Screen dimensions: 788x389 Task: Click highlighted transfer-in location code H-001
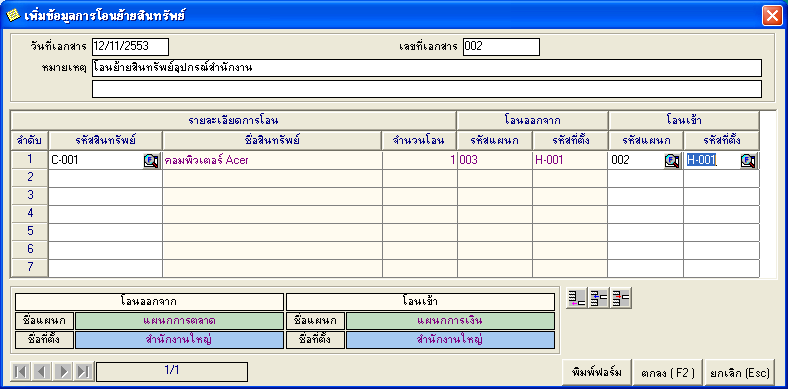click(x=702, y=161)
